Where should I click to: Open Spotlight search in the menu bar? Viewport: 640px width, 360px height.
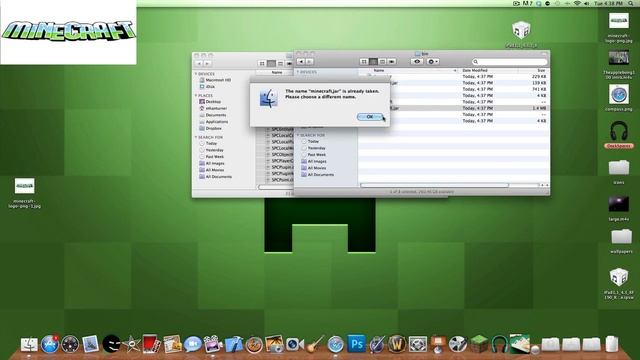click(x=631, y=3)
